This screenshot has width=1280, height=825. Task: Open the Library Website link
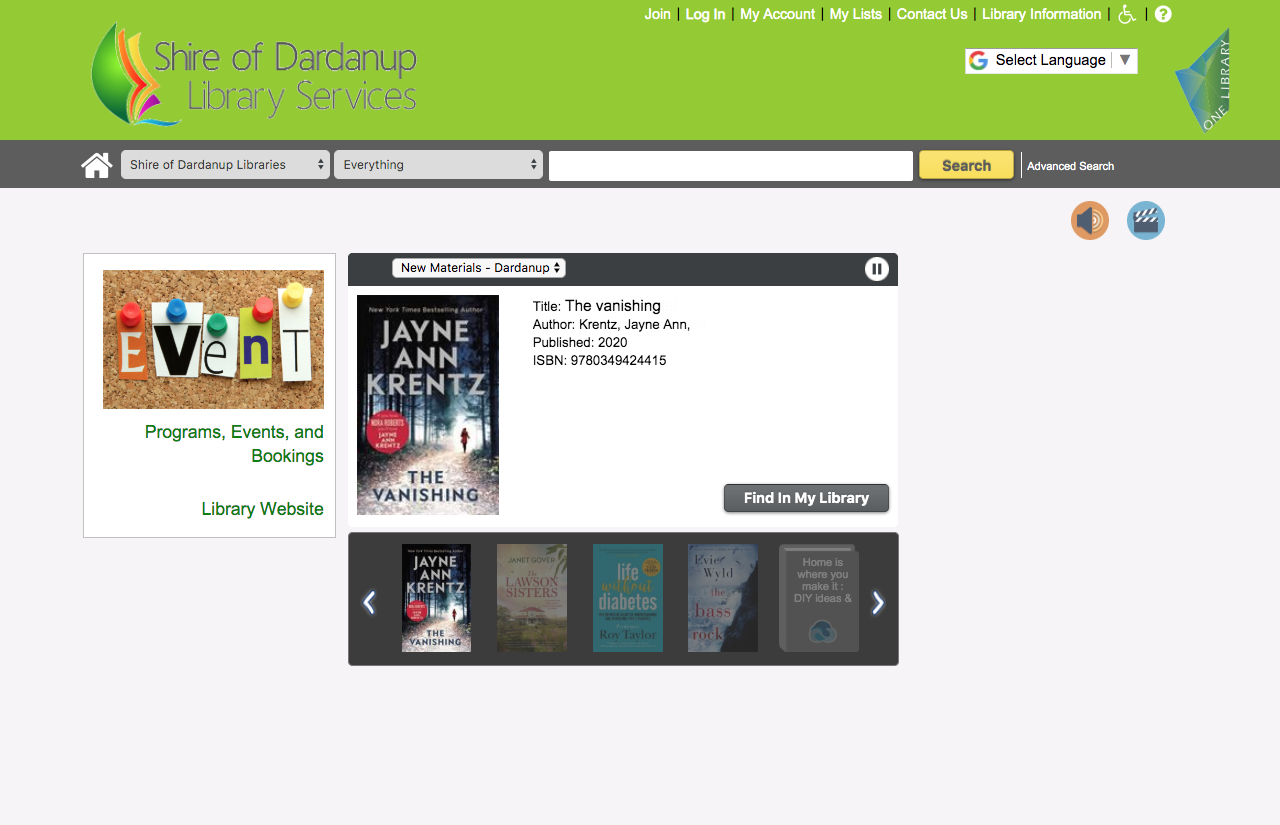[262, 509]
